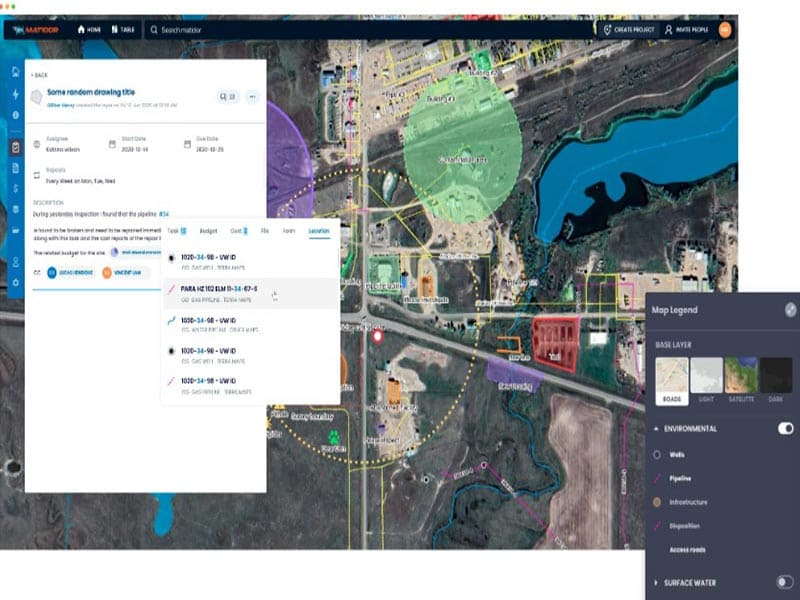The width and height of the screenshot is (800, 600).
Task: Turn off the Environmental layer toggle
Action: [786, 428]
